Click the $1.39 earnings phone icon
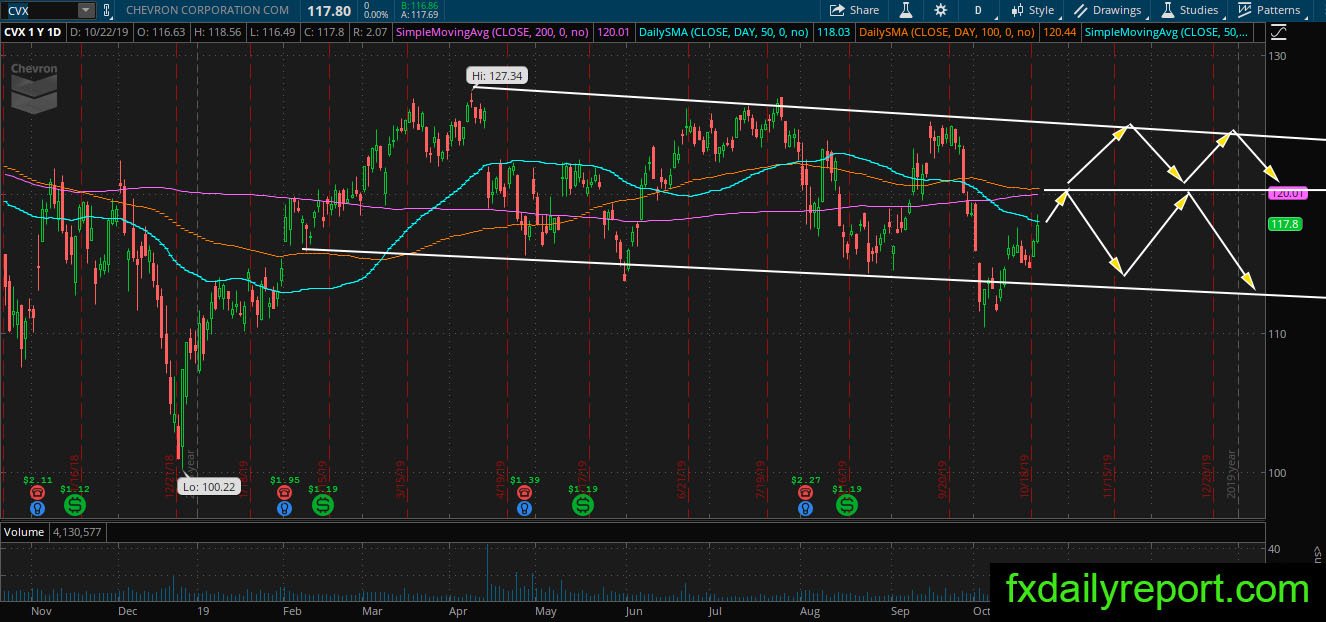The width and height of the screenshot is (1326, 622). (524, 493)
